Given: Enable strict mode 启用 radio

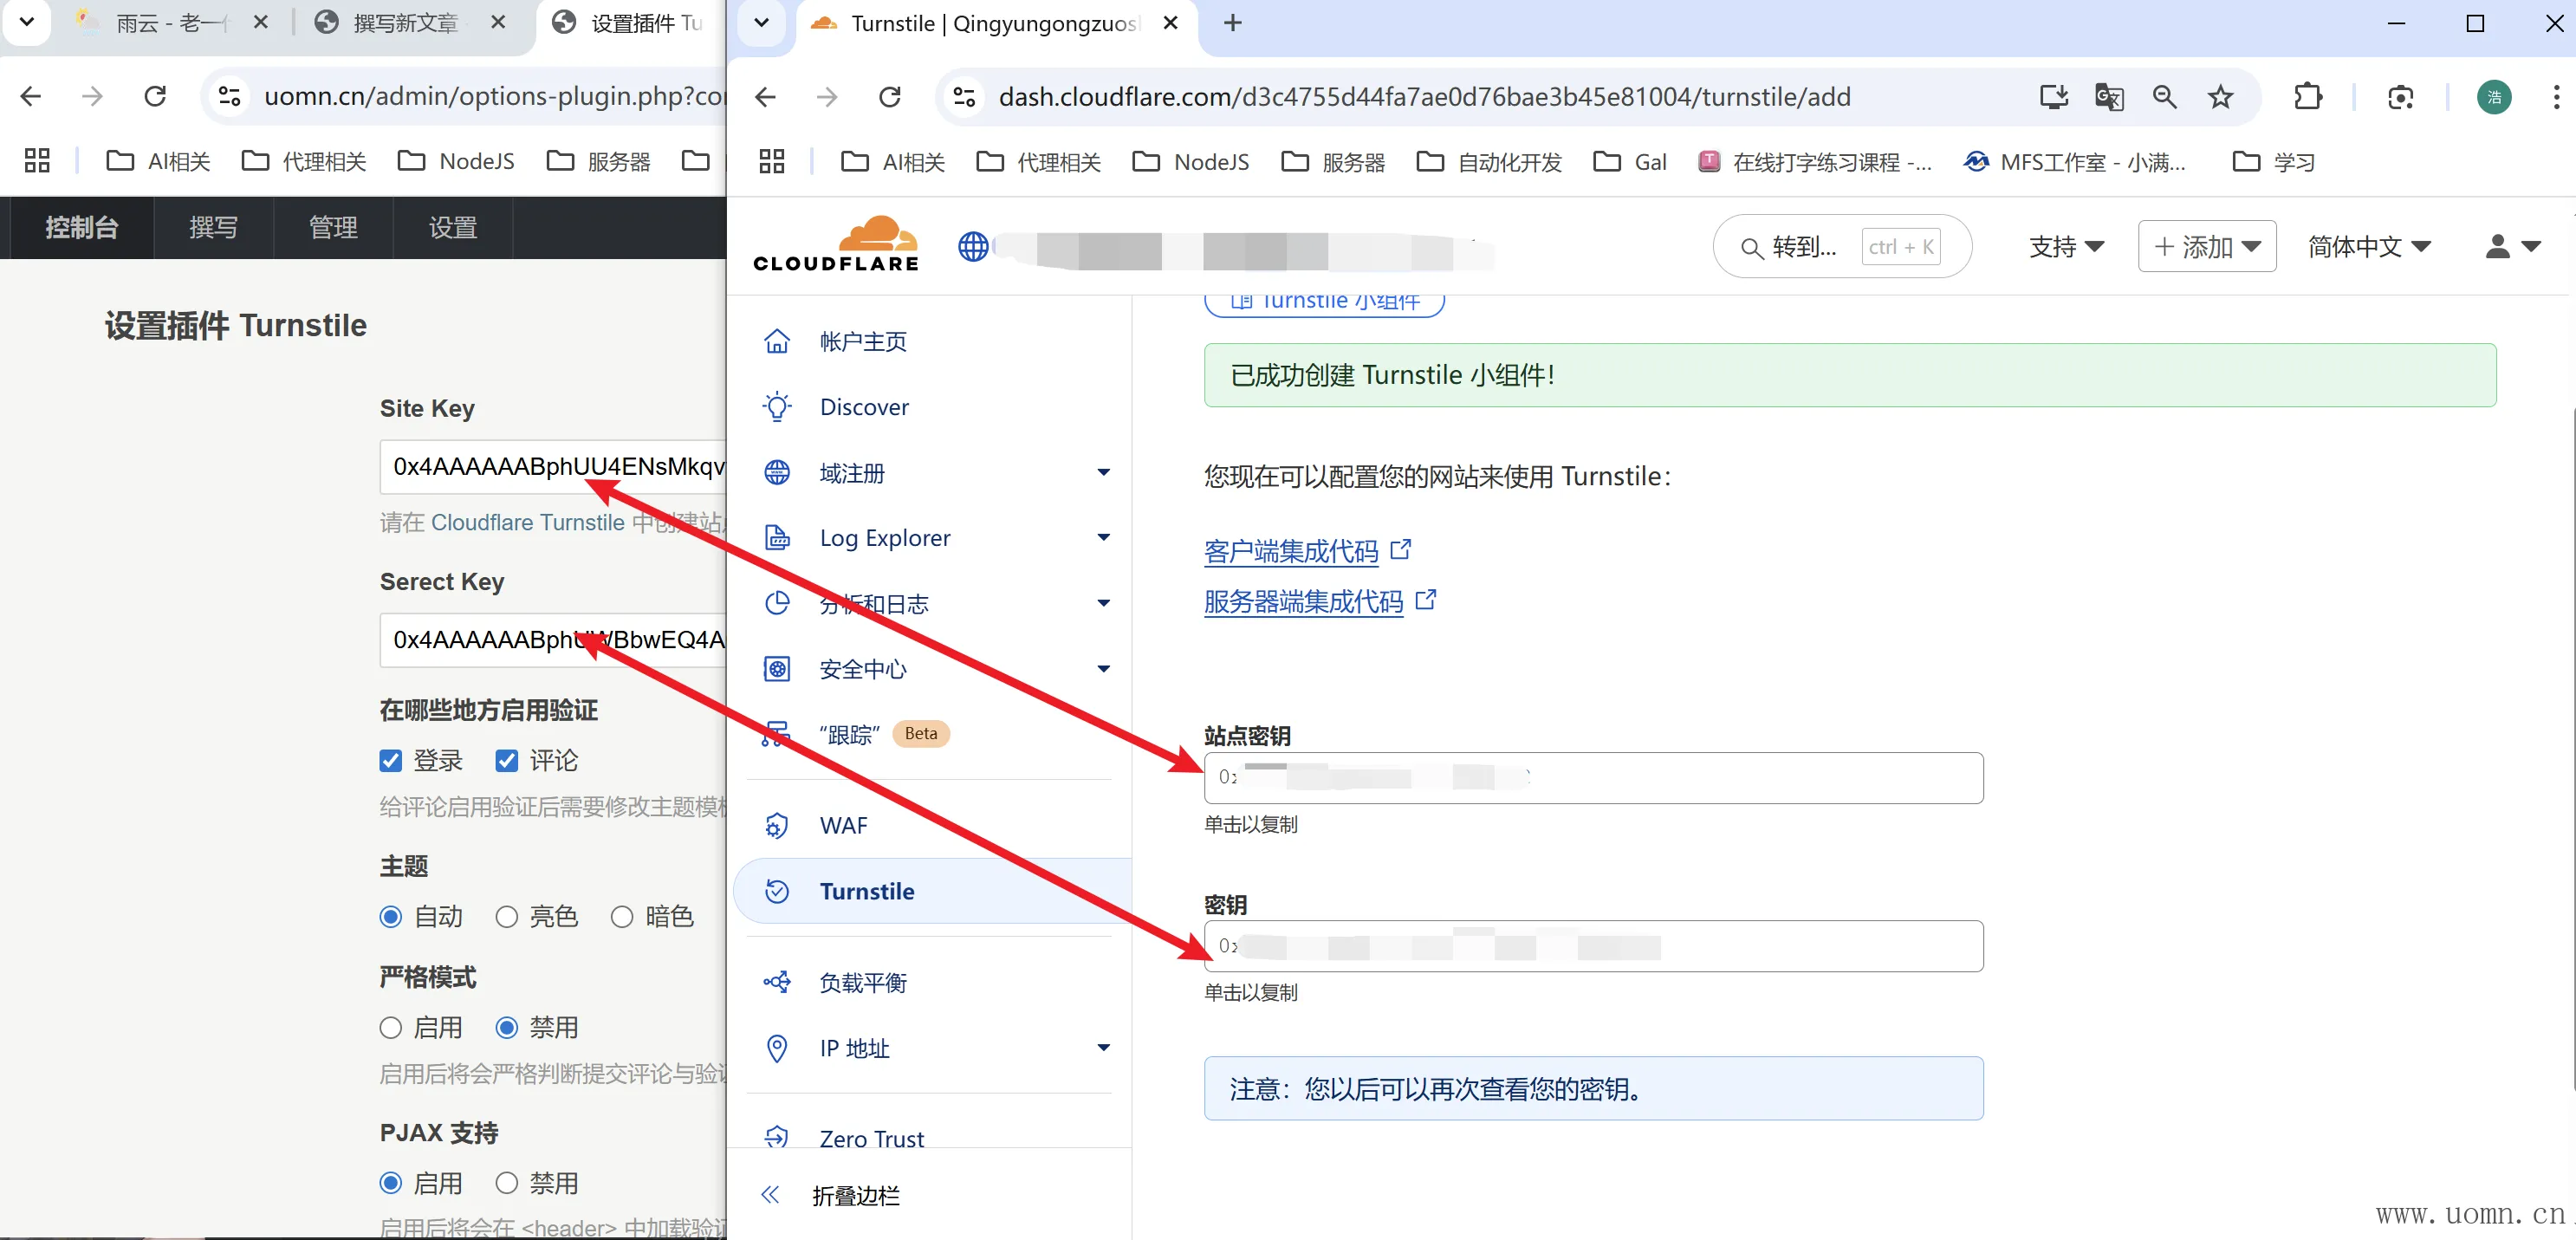Looking at the screenshot, I should (391, 1028).
